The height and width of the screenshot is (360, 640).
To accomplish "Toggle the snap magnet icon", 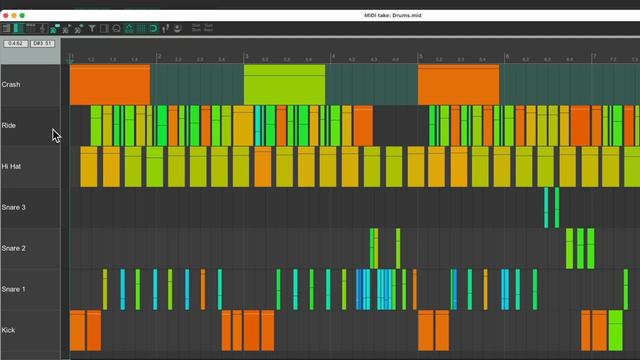I will point(153,28).
